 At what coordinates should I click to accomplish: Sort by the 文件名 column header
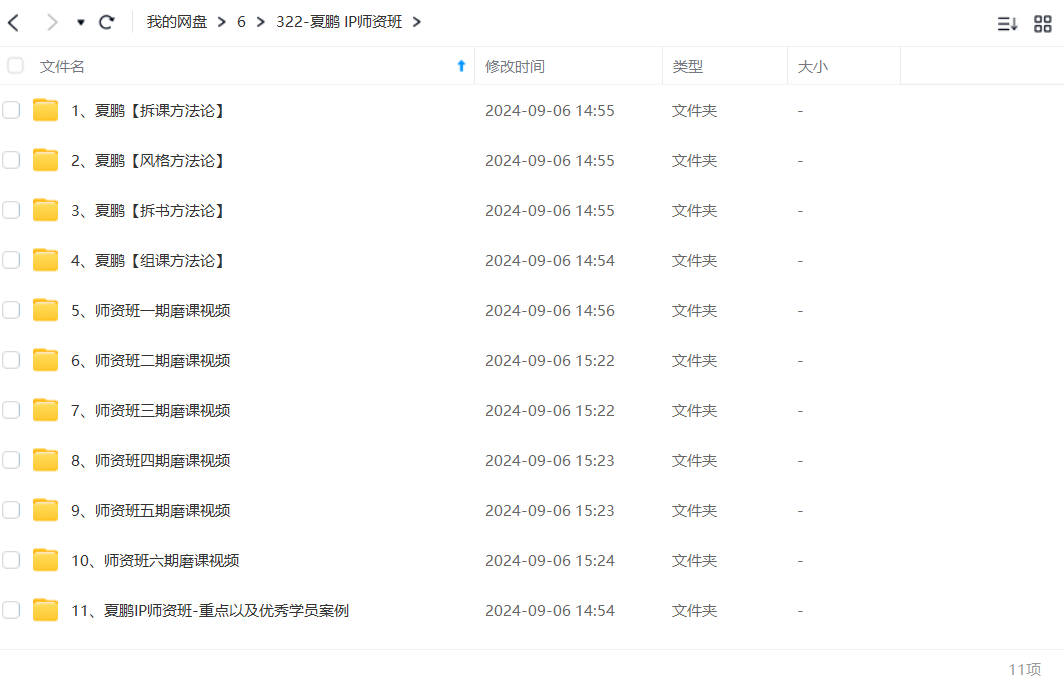[62, 66]
